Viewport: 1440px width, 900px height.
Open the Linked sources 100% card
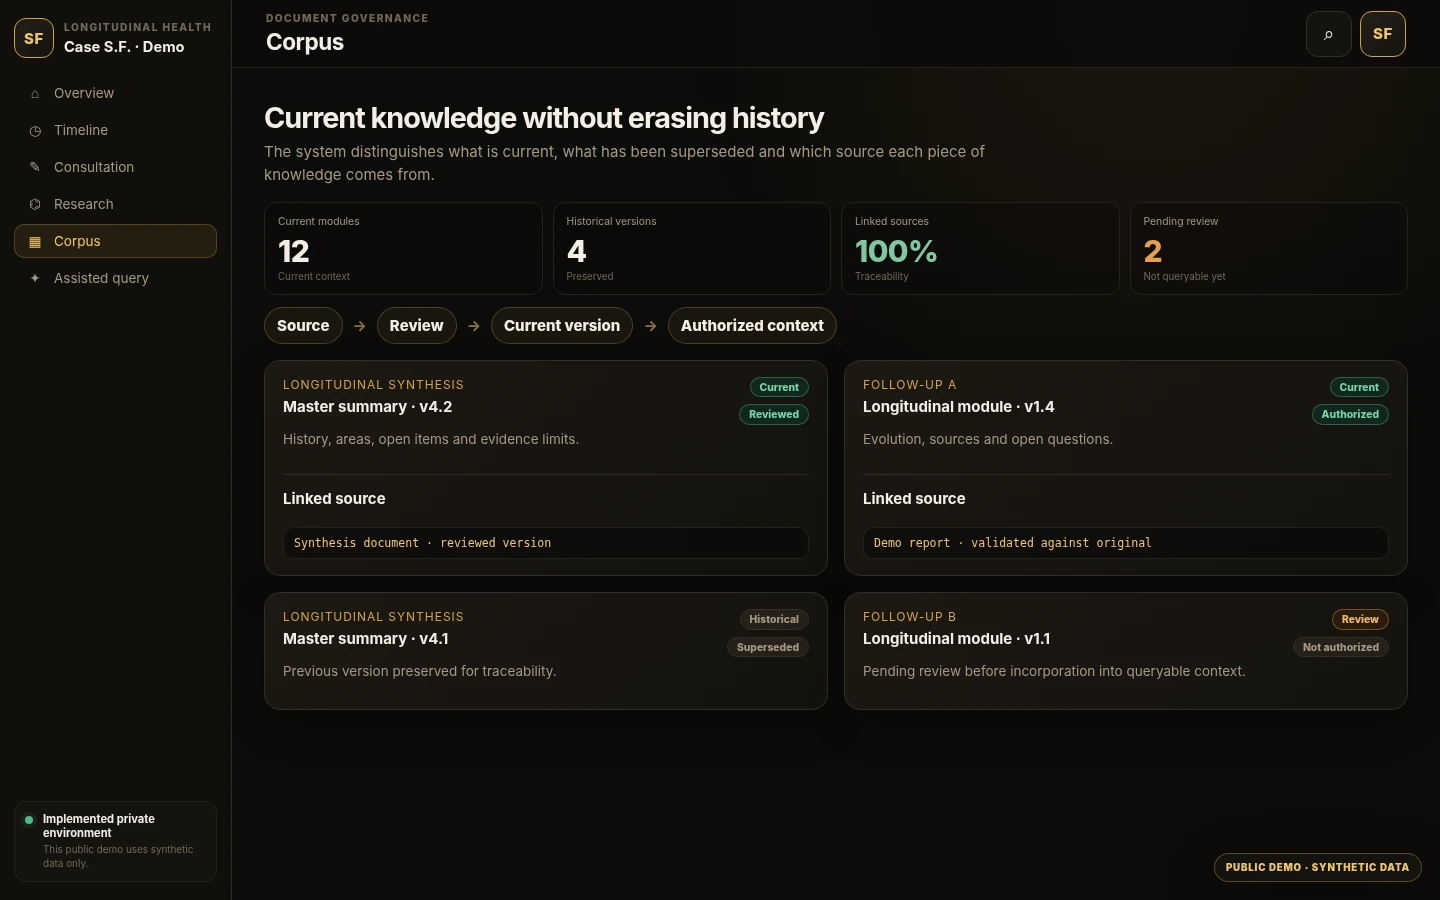[980, 249]
